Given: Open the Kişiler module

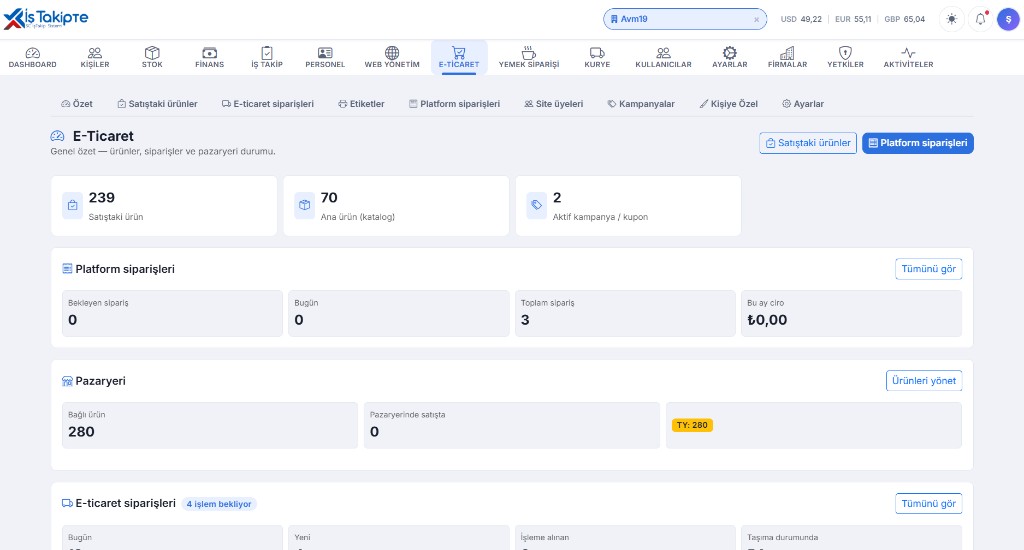Looking at the screenshot, I should click(95, 57).
